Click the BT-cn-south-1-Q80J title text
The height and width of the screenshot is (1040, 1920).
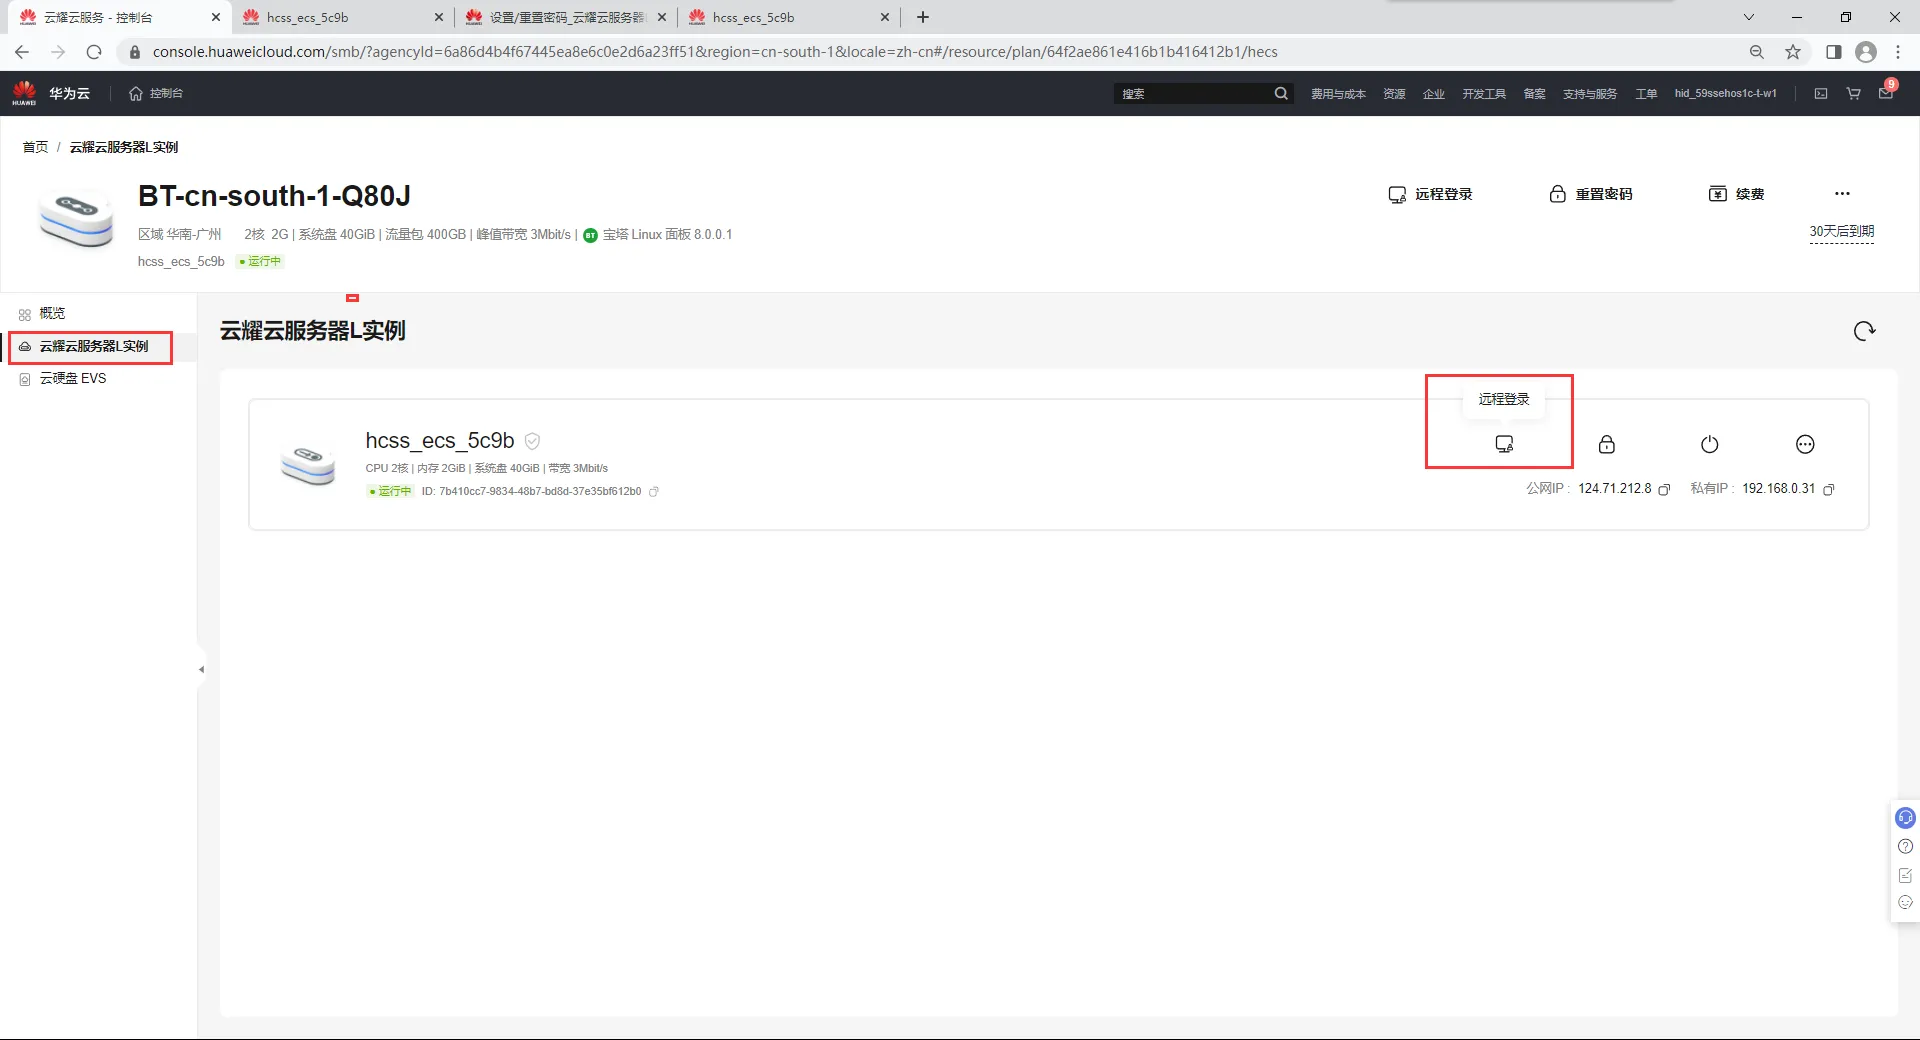tap(274, 196)
